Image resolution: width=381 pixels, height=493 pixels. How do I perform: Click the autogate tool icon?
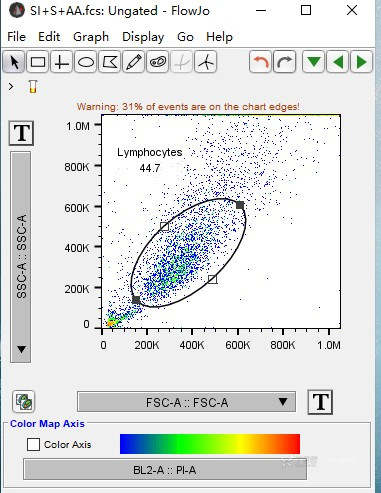pyautogui.click(x=158, y=62)
